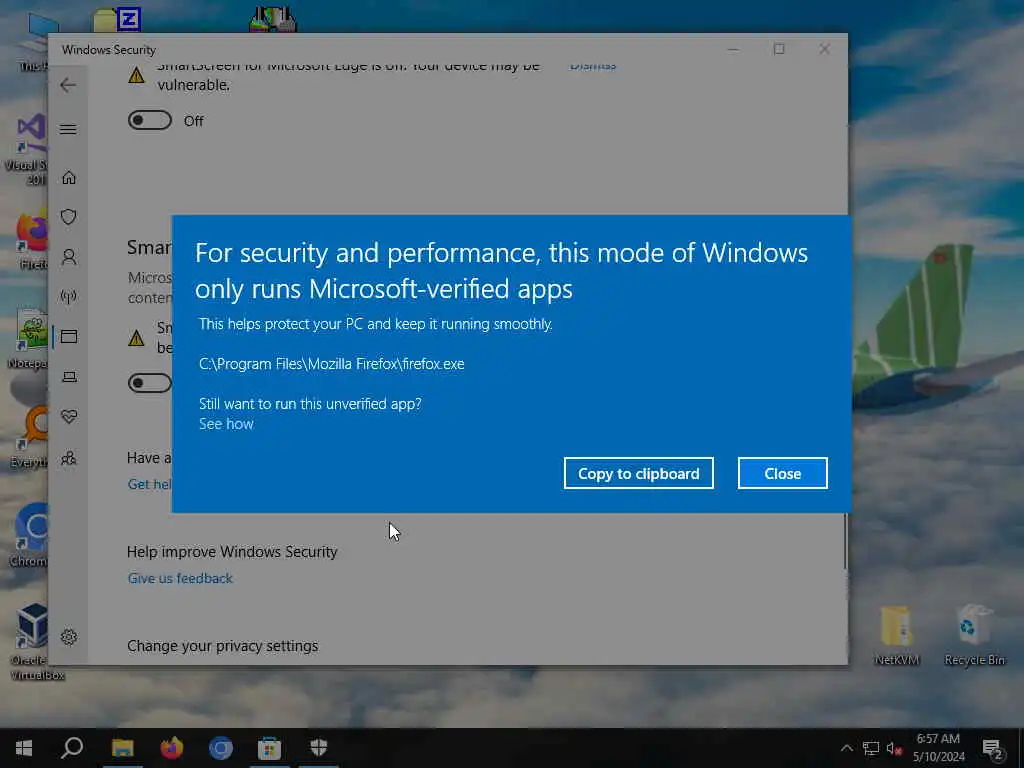1024x768 pixels.
Task: Open Virus & threat protection shield icon
Action: (69, 217)
